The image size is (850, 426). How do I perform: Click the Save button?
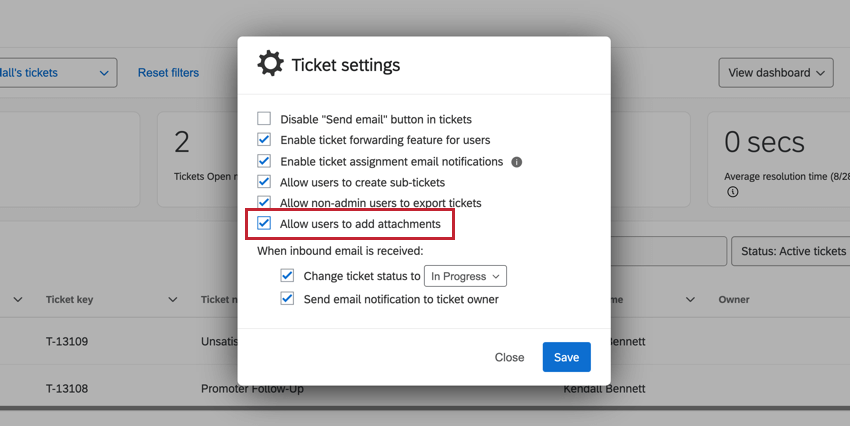(x=566, y=357)
